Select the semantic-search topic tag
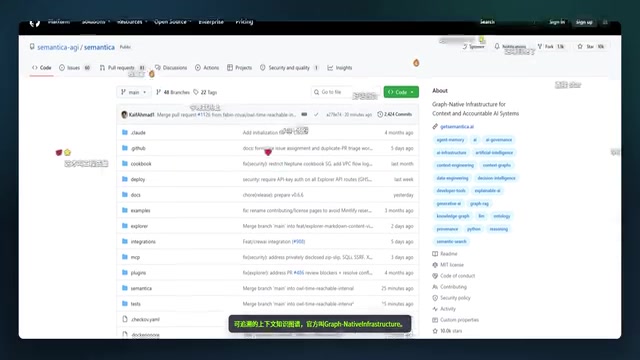Image resolution: width=640 pixels, height=360 pixels. point(451,242)
